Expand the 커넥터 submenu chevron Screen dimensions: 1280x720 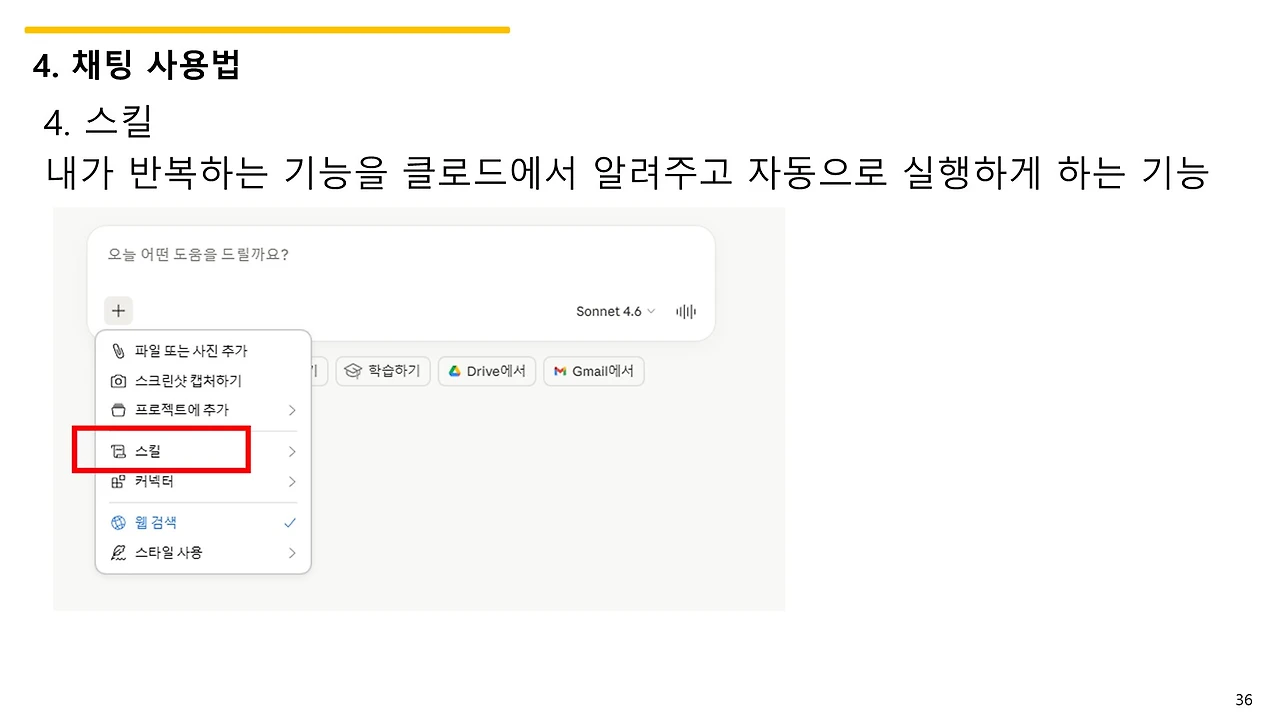[292, 482]
